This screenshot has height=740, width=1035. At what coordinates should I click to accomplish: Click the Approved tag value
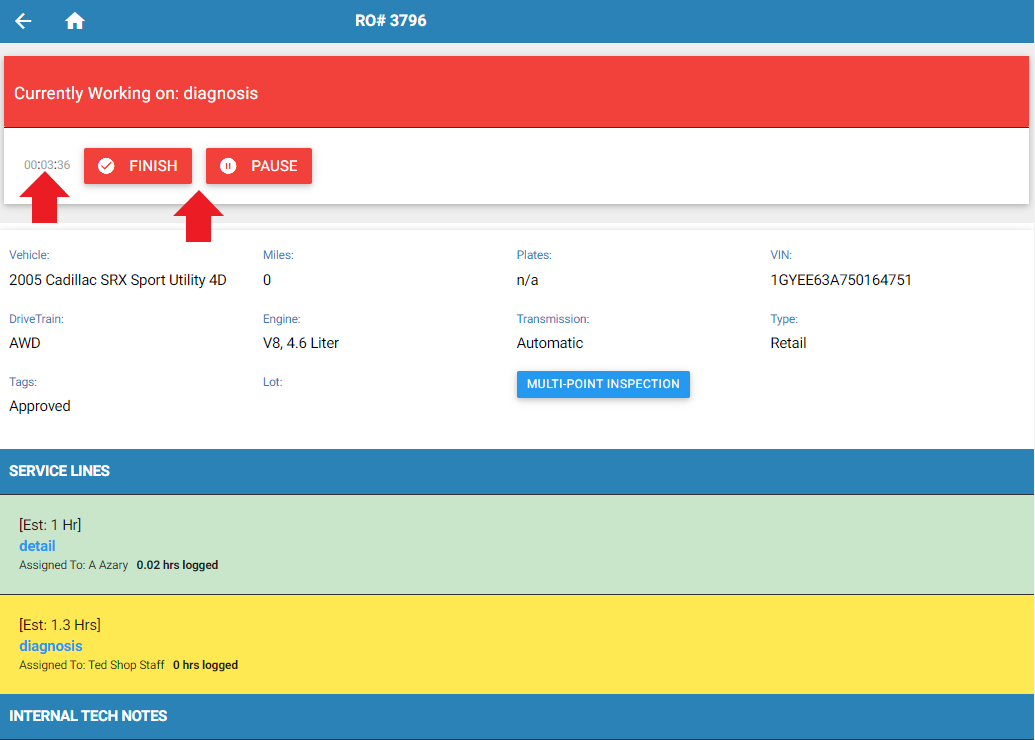point(40,406)
